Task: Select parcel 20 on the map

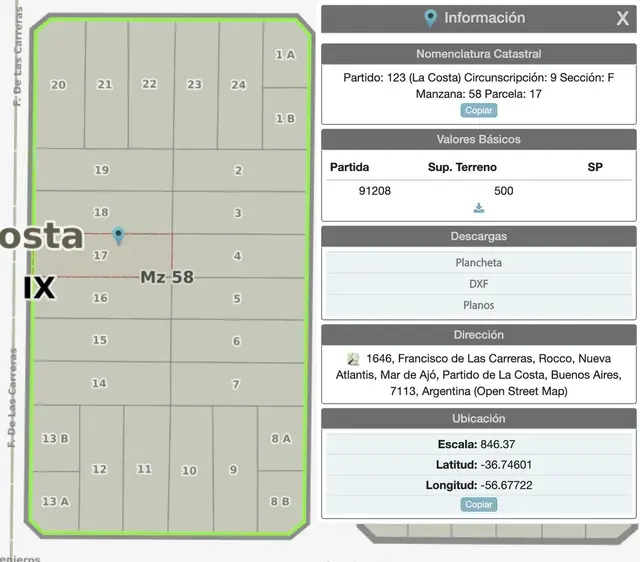Action: (58, 85)
